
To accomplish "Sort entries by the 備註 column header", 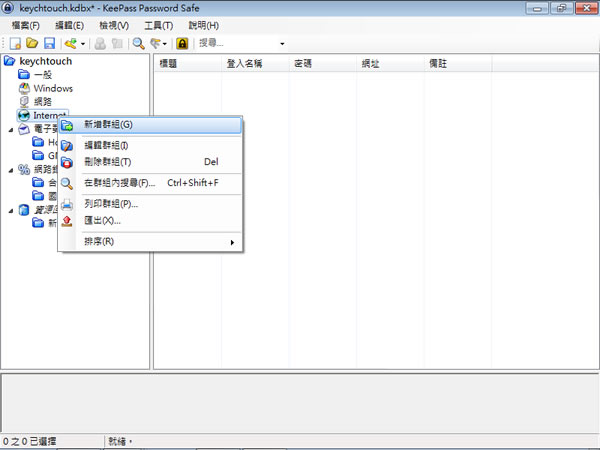I will coord(458,64).
